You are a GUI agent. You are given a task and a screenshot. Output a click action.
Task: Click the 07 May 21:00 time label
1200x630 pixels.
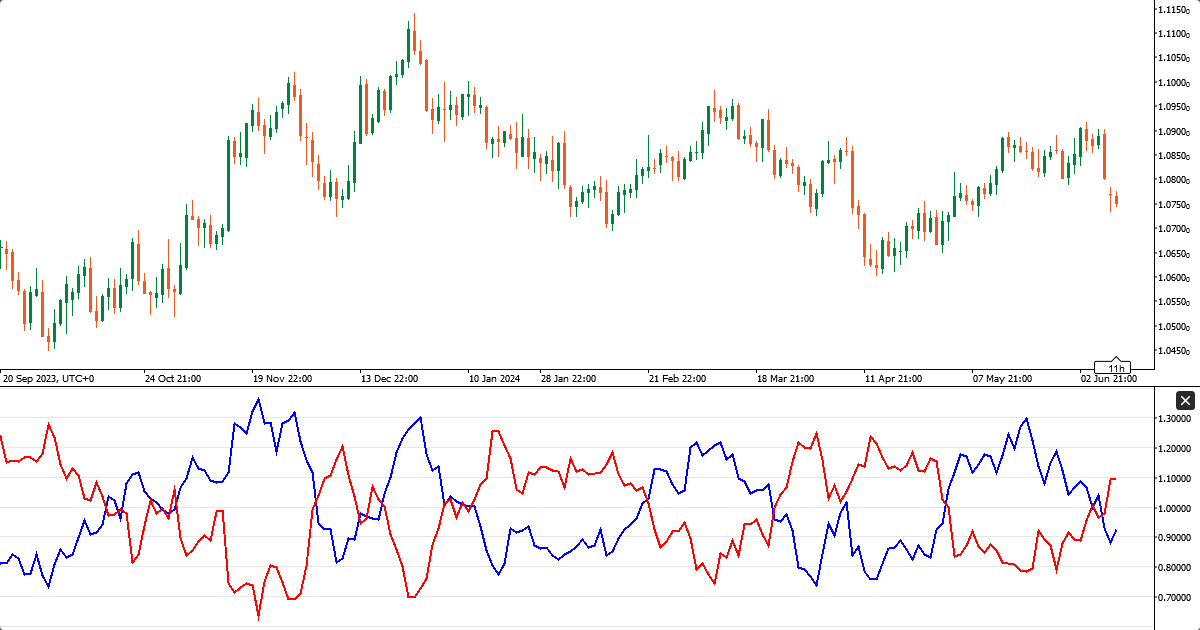click(1002, 379)
